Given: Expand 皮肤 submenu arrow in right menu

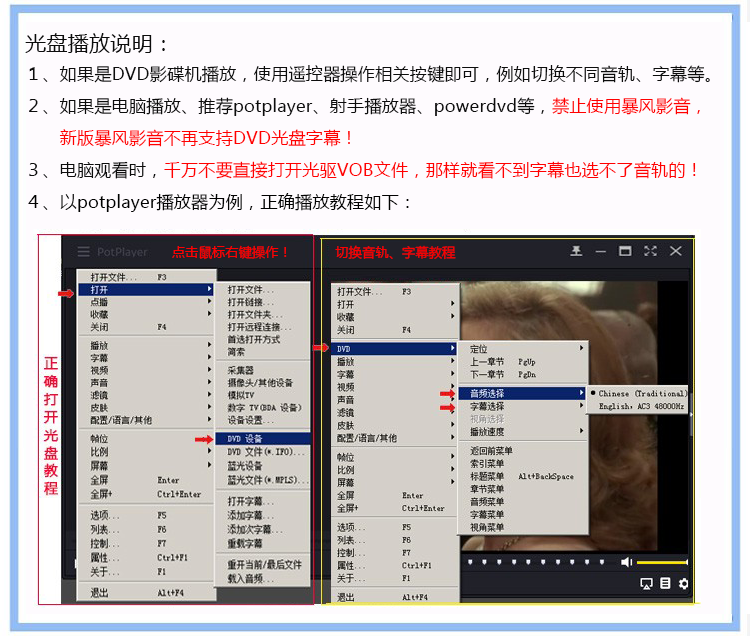Looking at the screenshot, I should 452,425.
